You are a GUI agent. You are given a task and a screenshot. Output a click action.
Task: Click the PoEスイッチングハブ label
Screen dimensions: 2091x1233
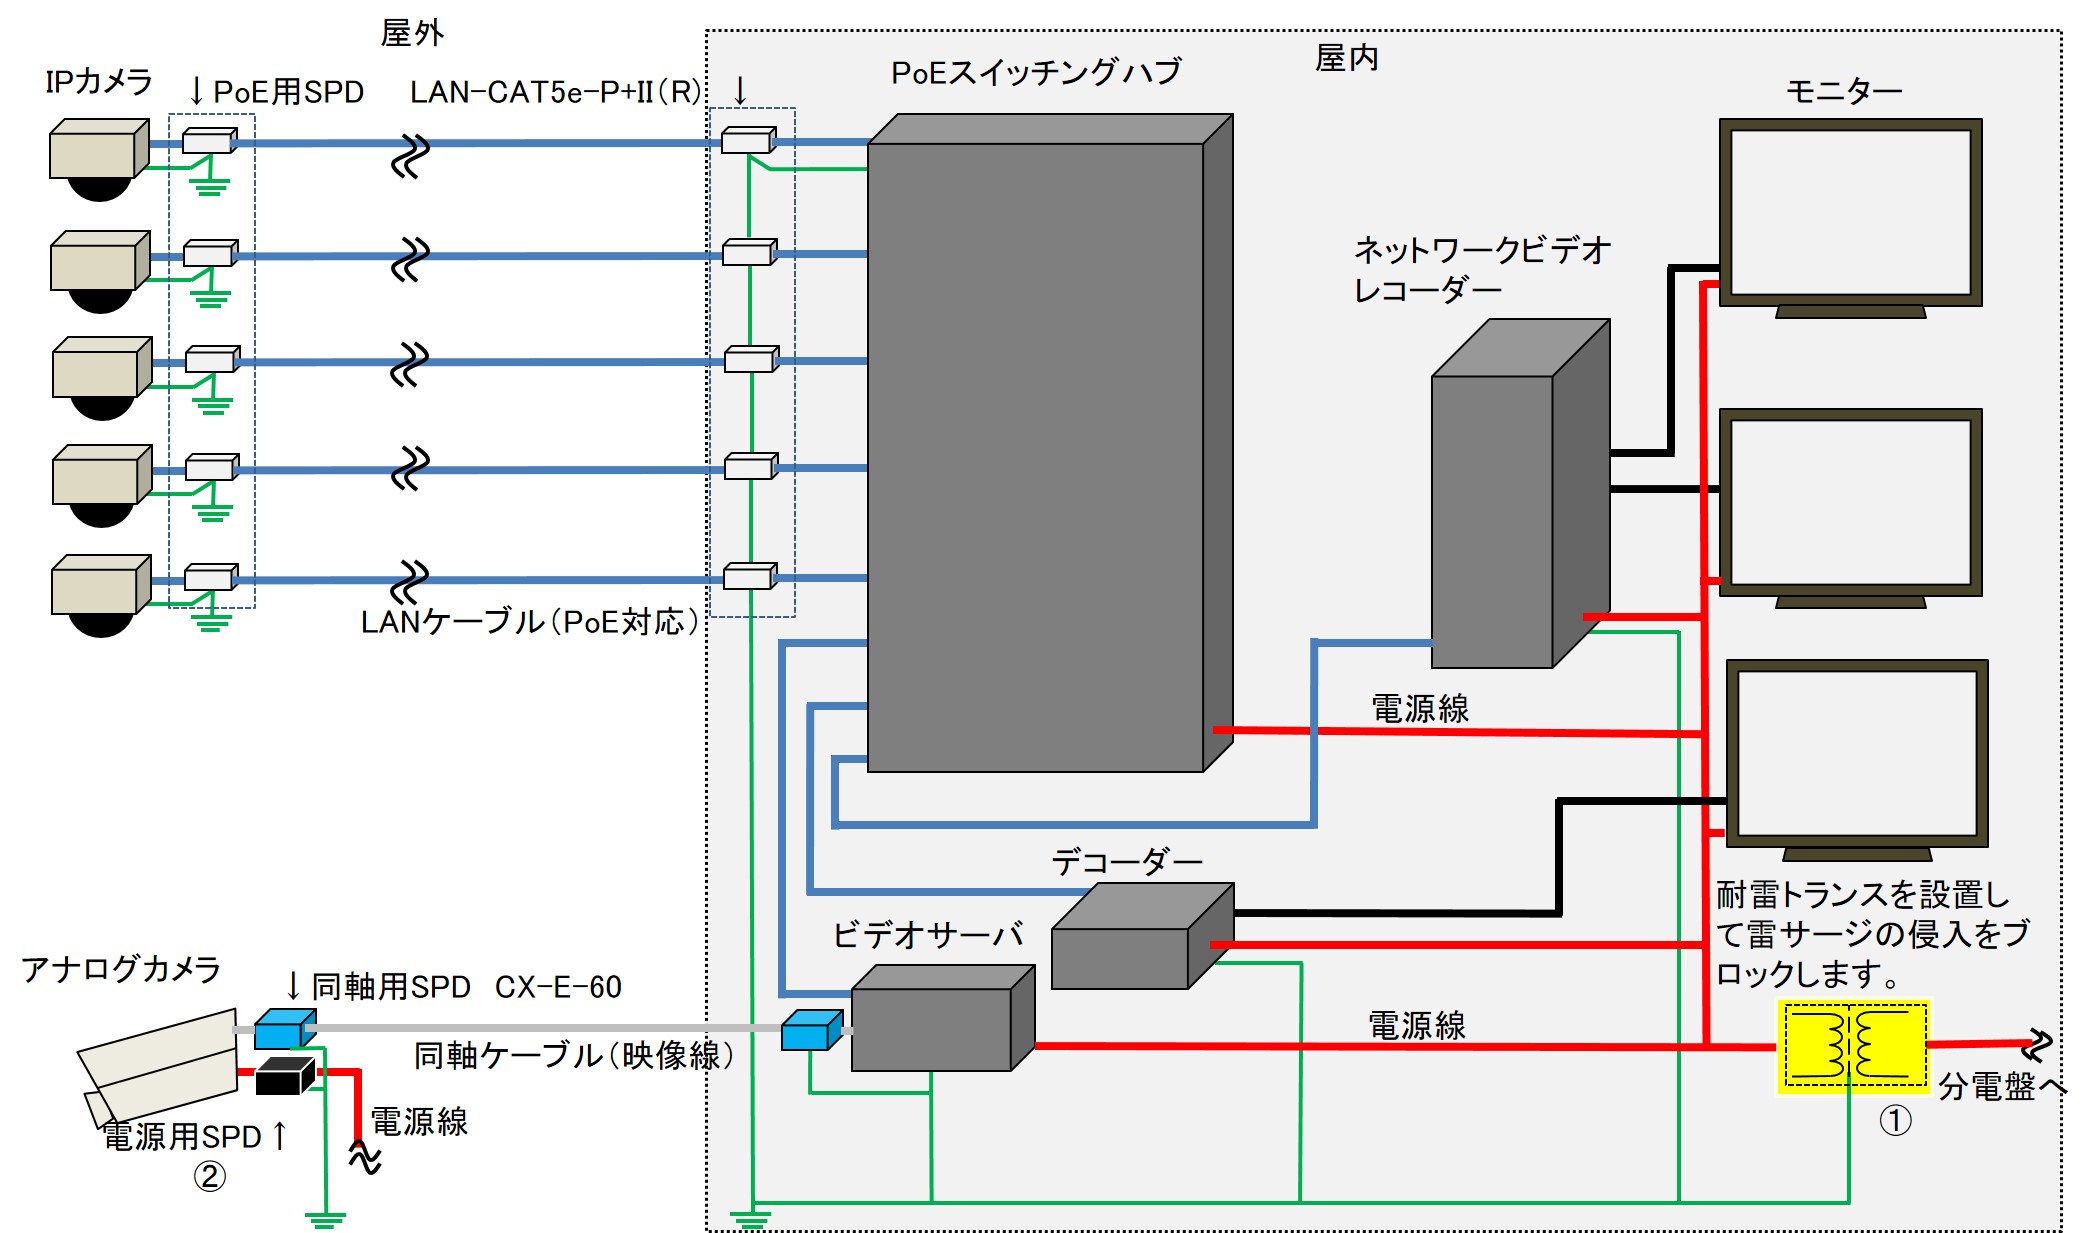(x=1035, y=72)
